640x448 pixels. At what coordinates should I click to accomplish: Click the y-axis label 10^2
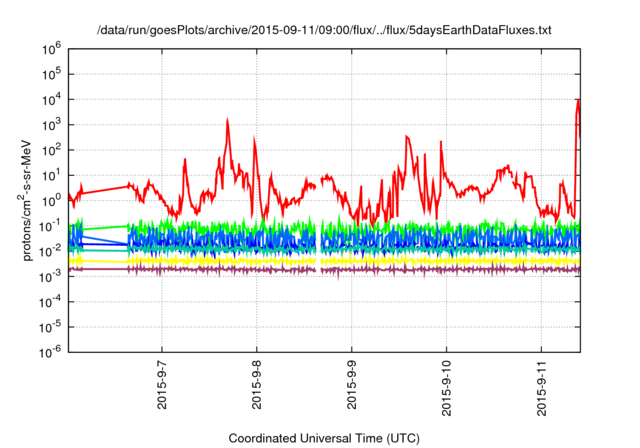tap(51, 151)
